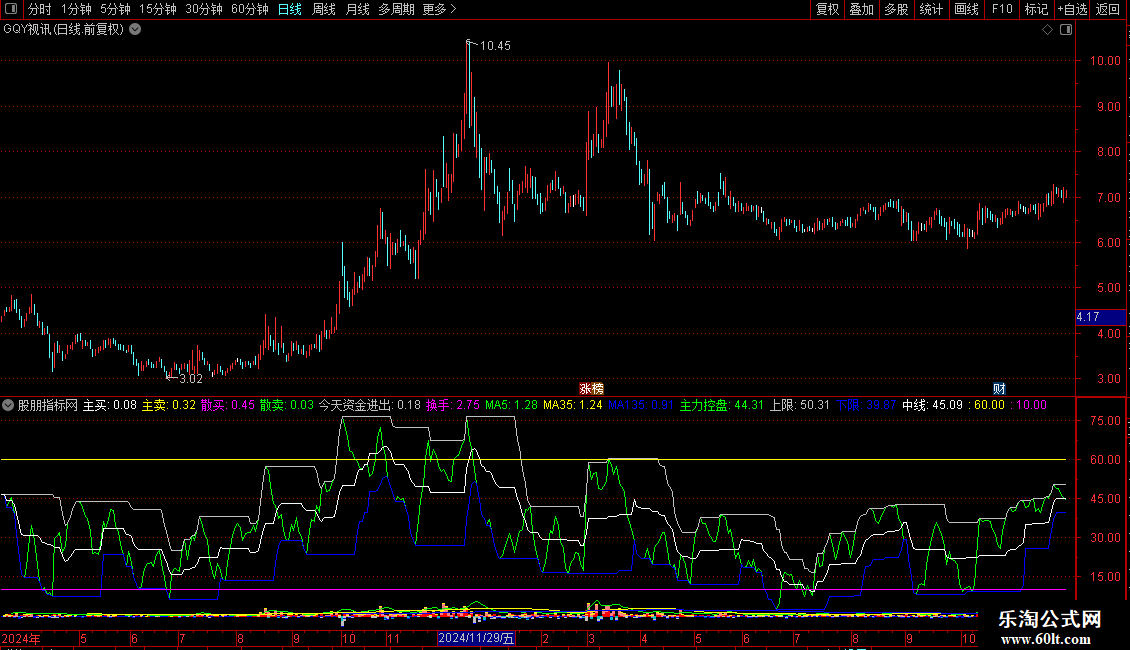Click the 2024/11/29/五 date label

coord(476,638)
